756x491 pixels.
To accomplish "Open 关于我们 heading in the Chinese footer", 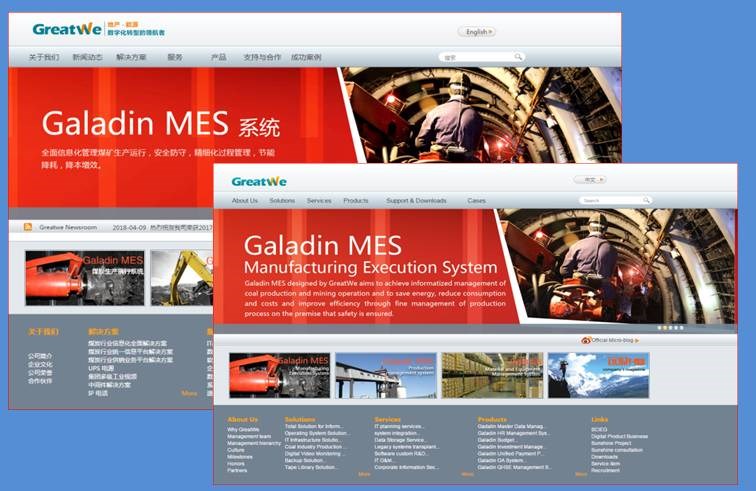I will pos(43,332).
